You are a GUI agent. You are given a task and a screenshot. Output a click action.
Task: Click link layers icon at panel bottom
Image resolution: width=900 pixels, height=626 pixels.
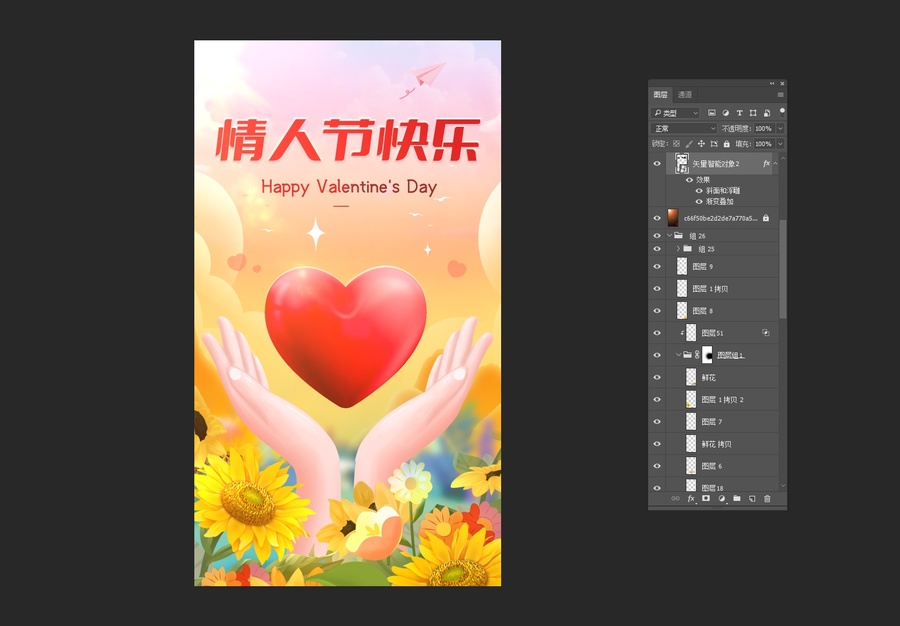(676, 499)
